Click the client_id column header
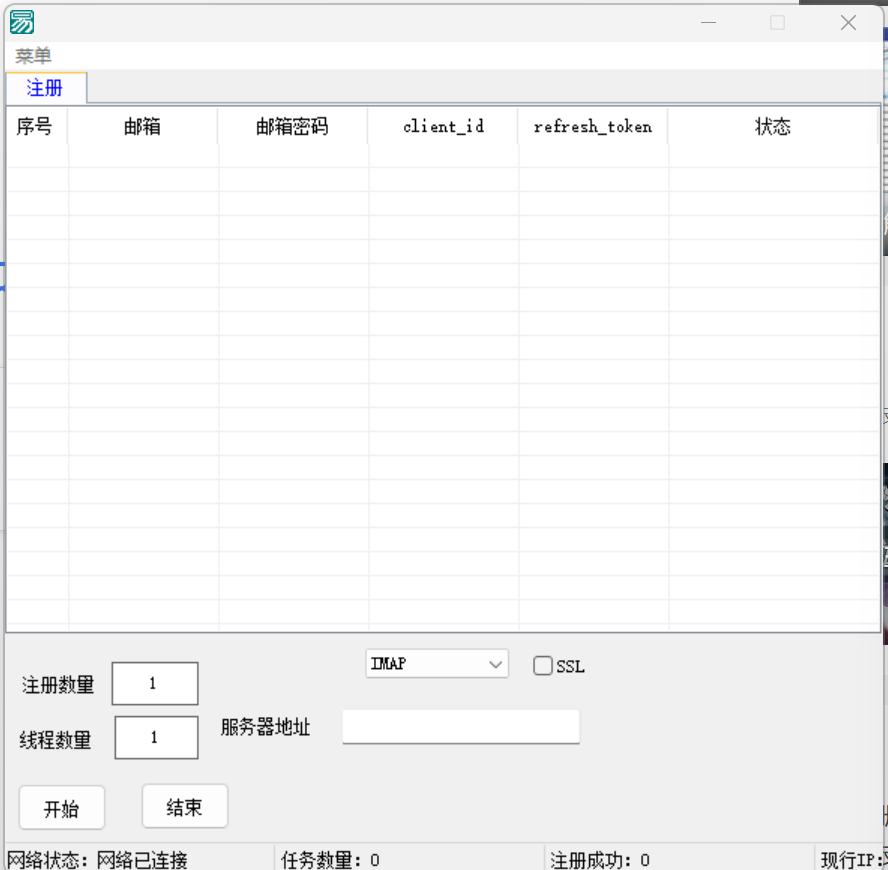The image size is (888, 870). click(442, 126)
